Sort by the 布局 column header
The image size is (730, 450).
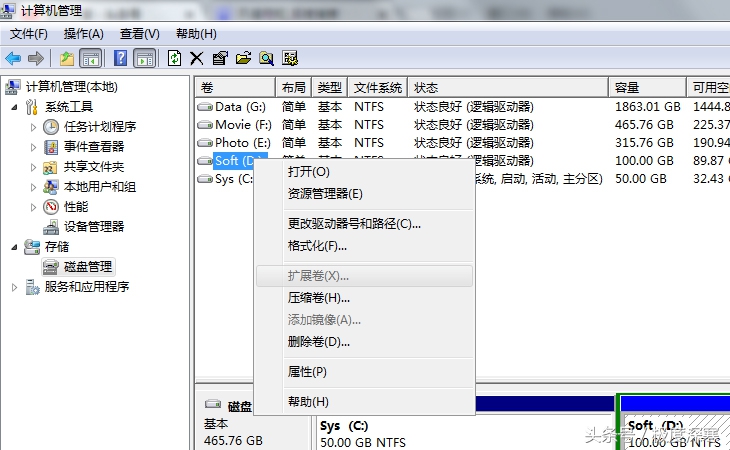[294, 87]
